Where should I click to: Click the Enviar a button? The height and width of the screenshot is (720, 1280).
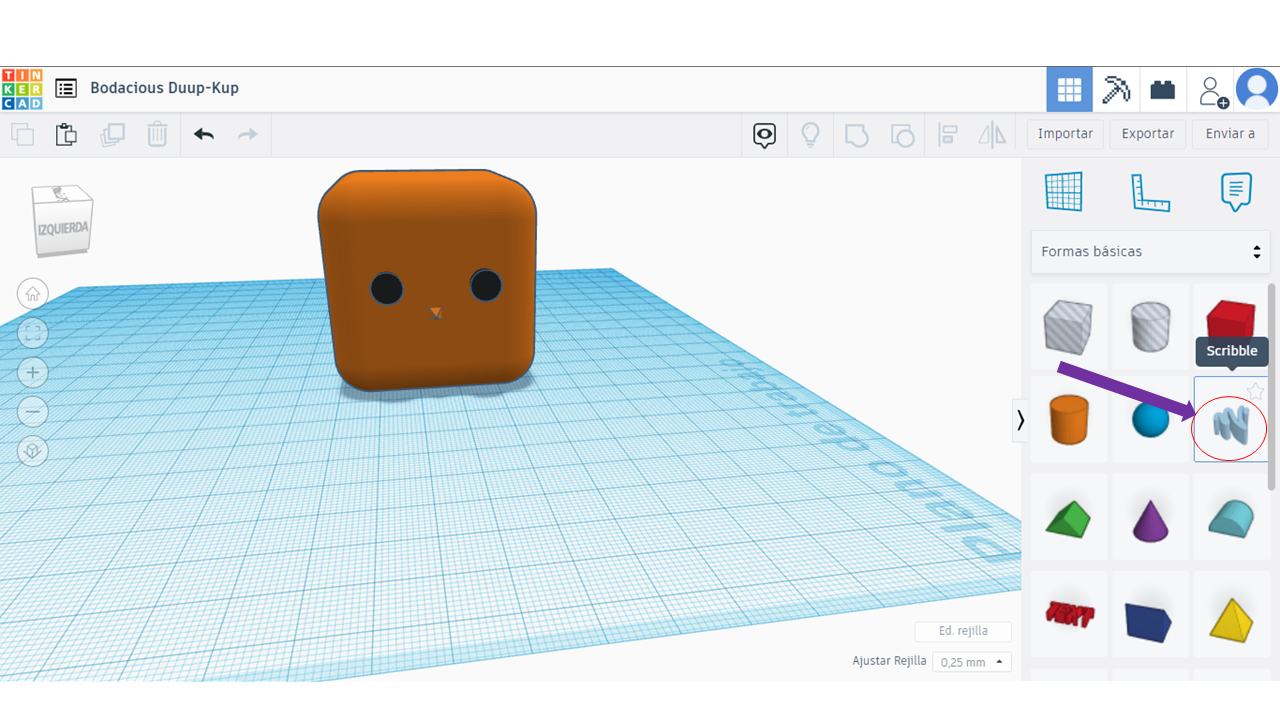point(1230,134)
